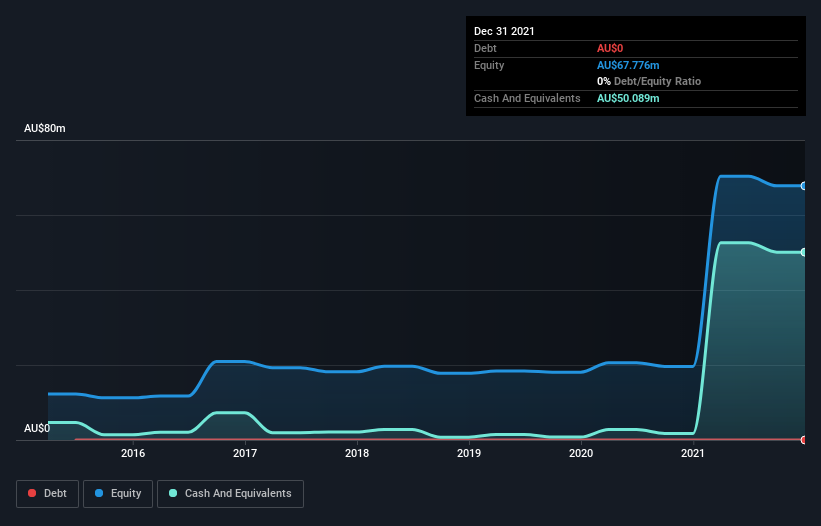Click the Cash end data point marker
The width and height of the screenshot is (821, 526).
click(804, 252)
